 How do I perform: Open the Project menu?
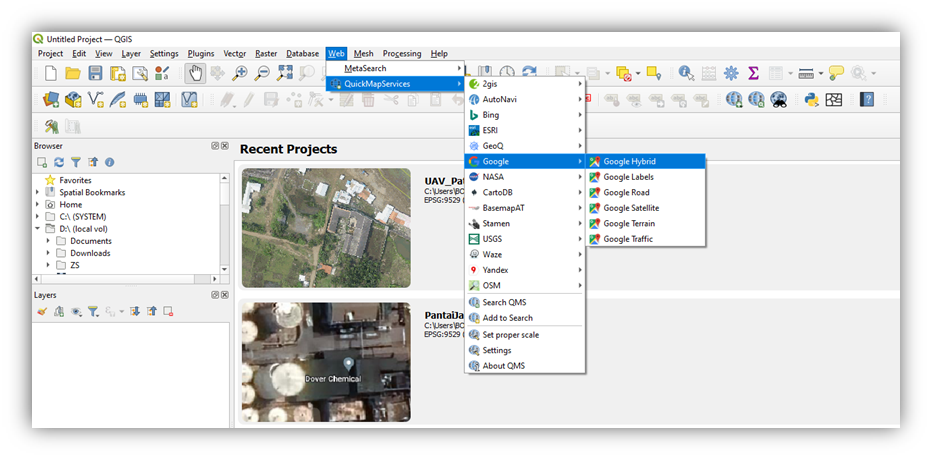pos(51,53)
